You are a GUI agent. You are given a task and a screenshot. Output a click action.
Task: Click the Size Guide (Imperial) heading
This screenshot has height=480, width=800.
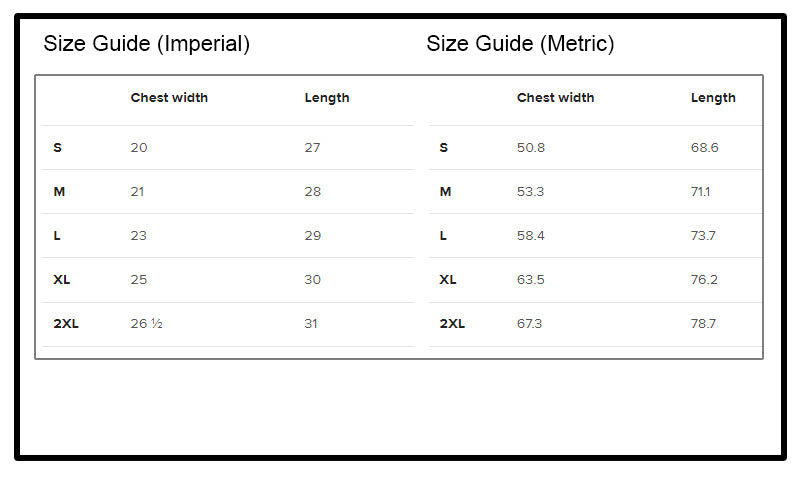[x=146, y=44]
